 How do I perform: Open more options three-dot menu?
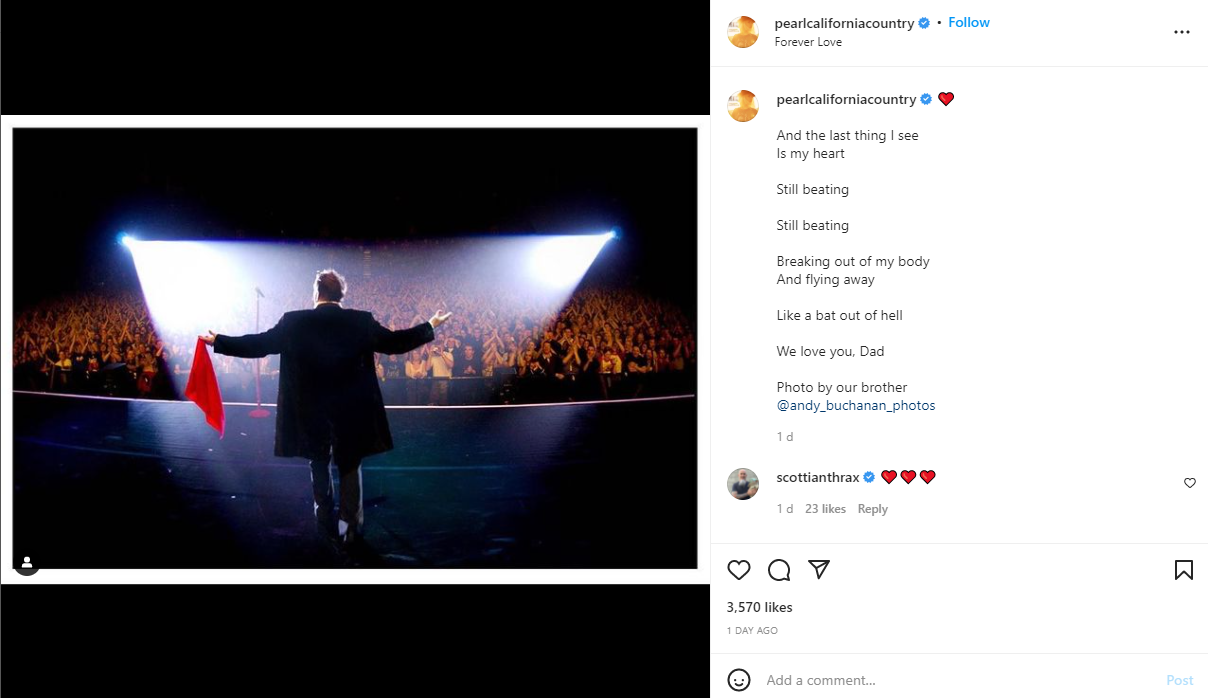click(x=1182, y=32)
